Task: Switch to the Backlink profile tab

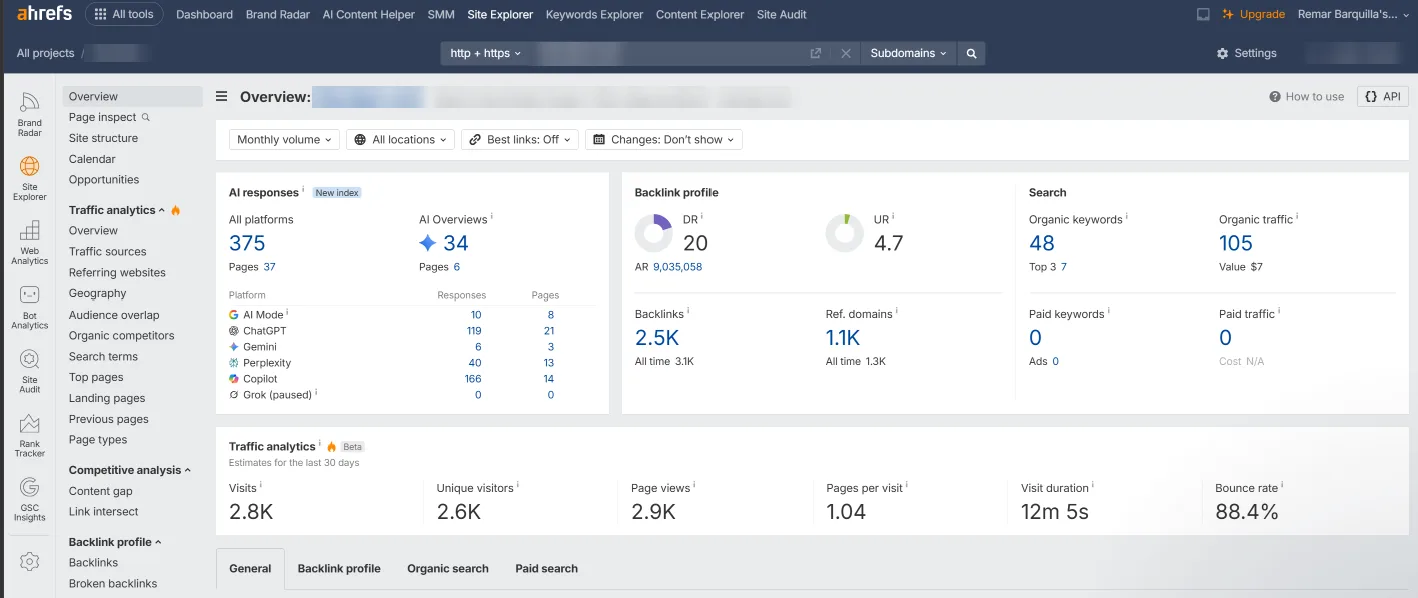Action: tap(339, 568)
